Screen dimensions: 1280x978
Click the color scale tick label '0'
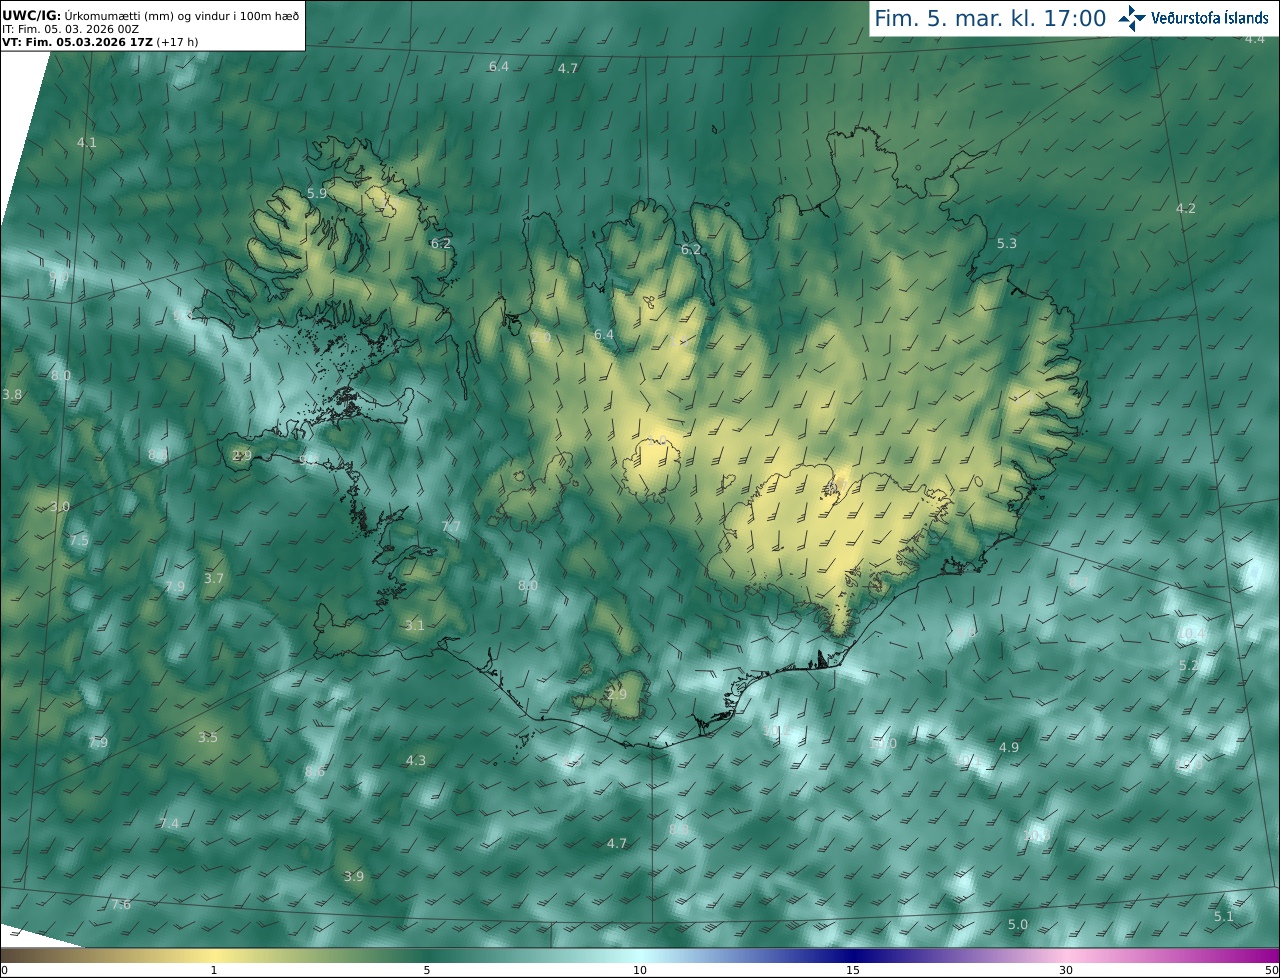(4, 970)
